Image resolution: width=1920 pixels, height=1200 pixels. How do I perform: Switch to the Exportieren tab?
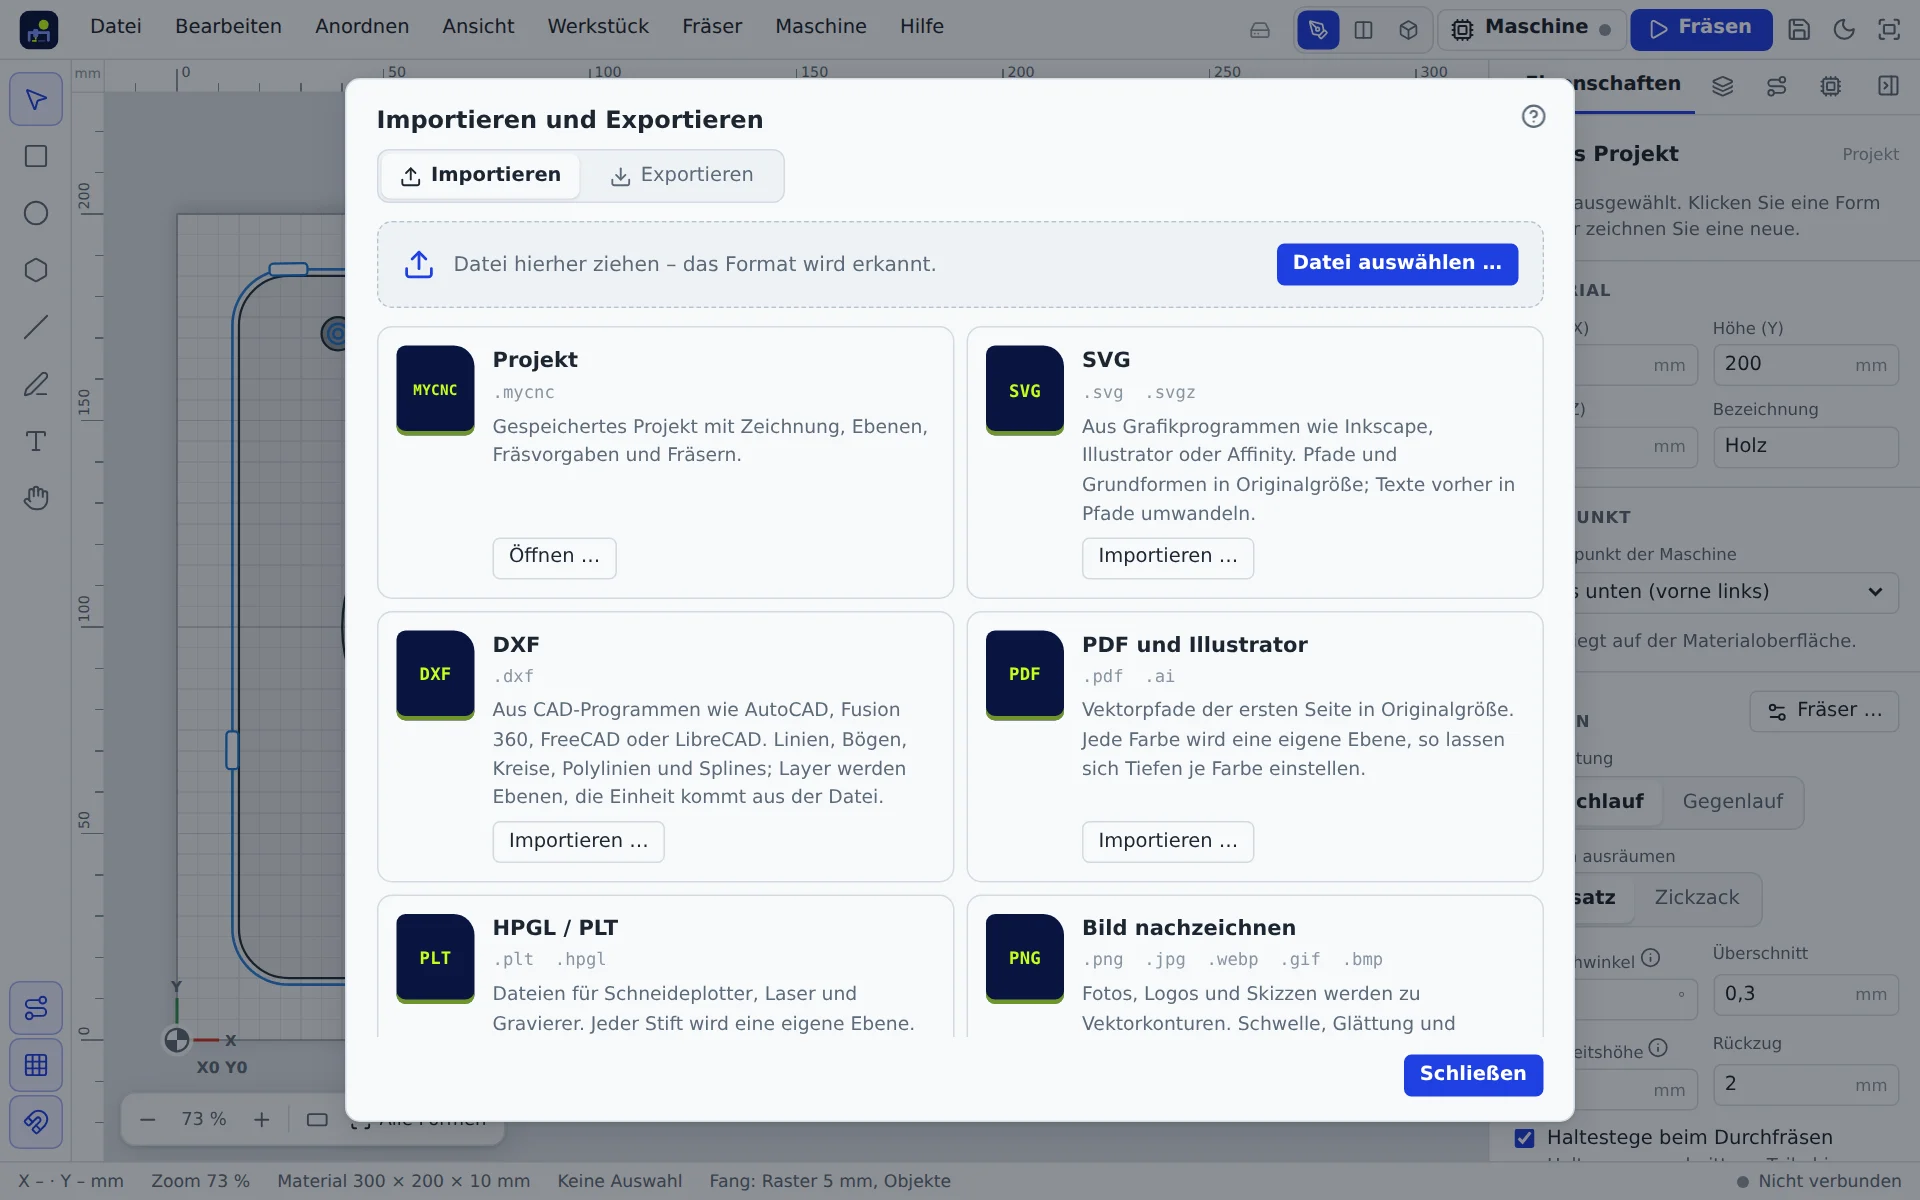[x=682, y=176]
